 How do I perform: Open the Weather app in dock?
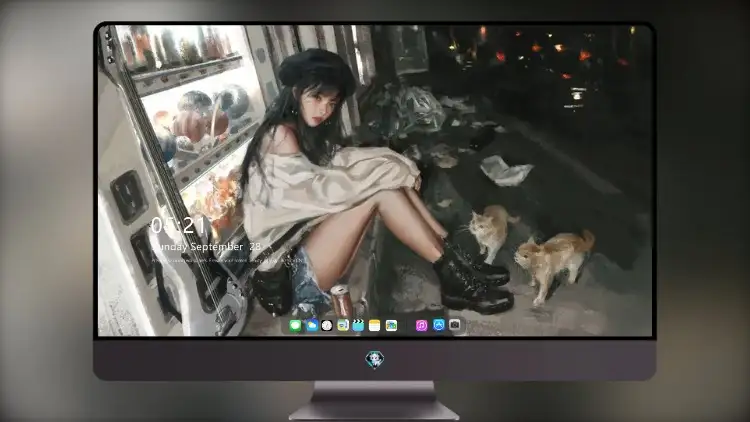[312, 325]
